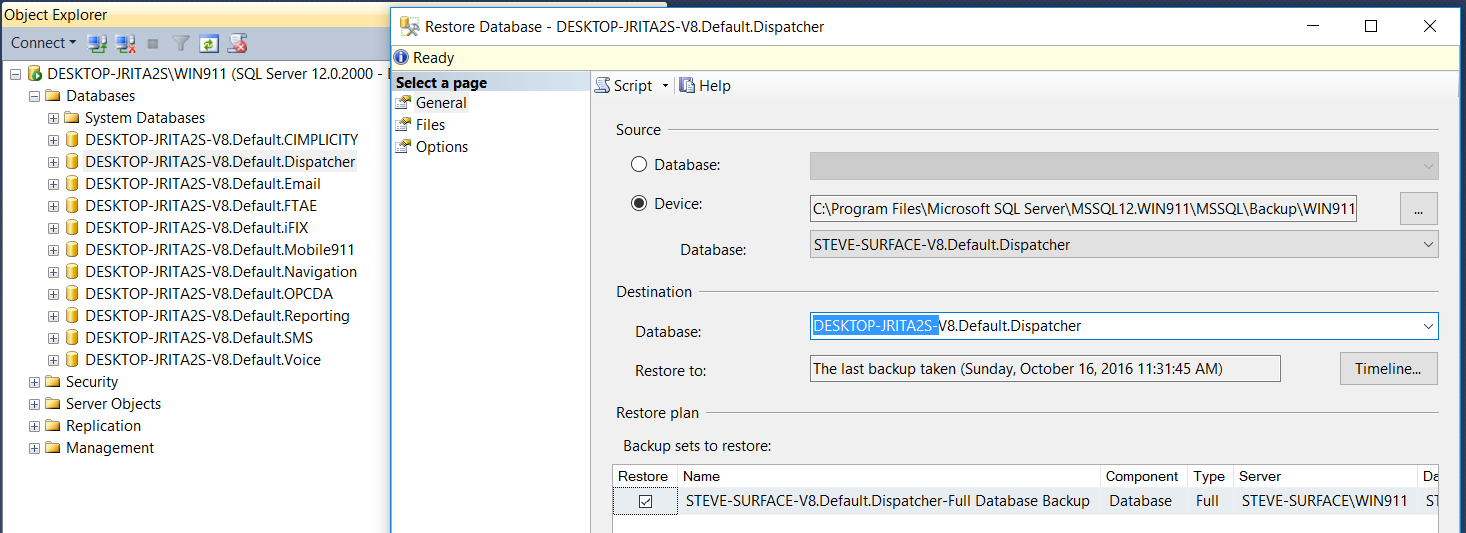Viewport: 1466px width, 533px height.
Task: Click the Server column header
Action: click(x=1325, y=476)
